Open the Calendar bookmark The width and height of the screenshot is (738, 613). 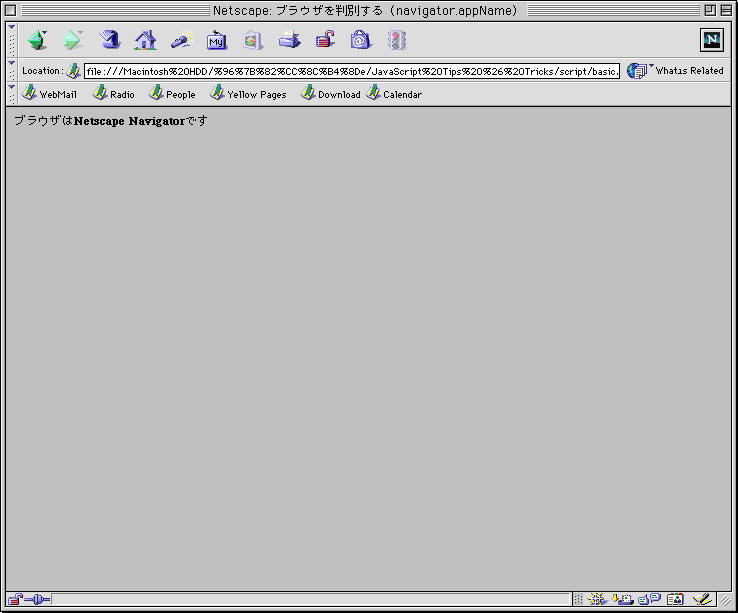point(394,94)
